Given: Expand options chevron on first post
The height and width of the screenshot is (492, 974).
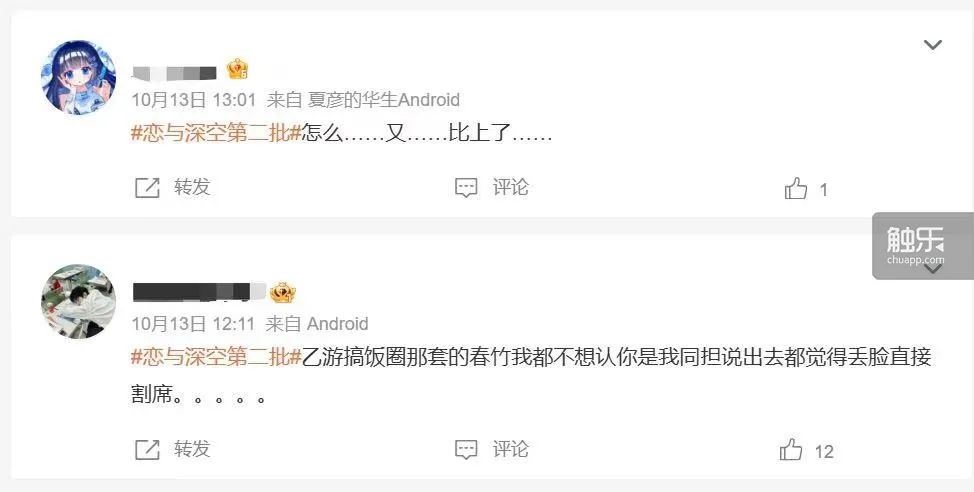Looking at the screenshot, I should tap(932, 45).
